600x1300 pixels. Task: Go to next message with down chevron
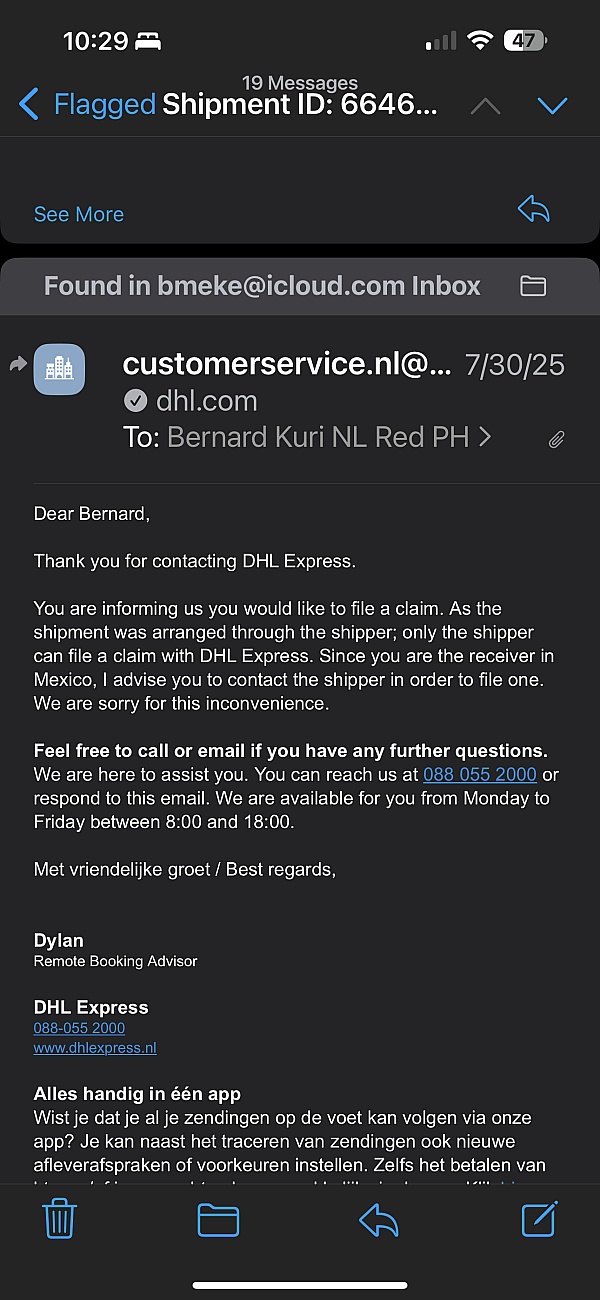click(552, 105)
